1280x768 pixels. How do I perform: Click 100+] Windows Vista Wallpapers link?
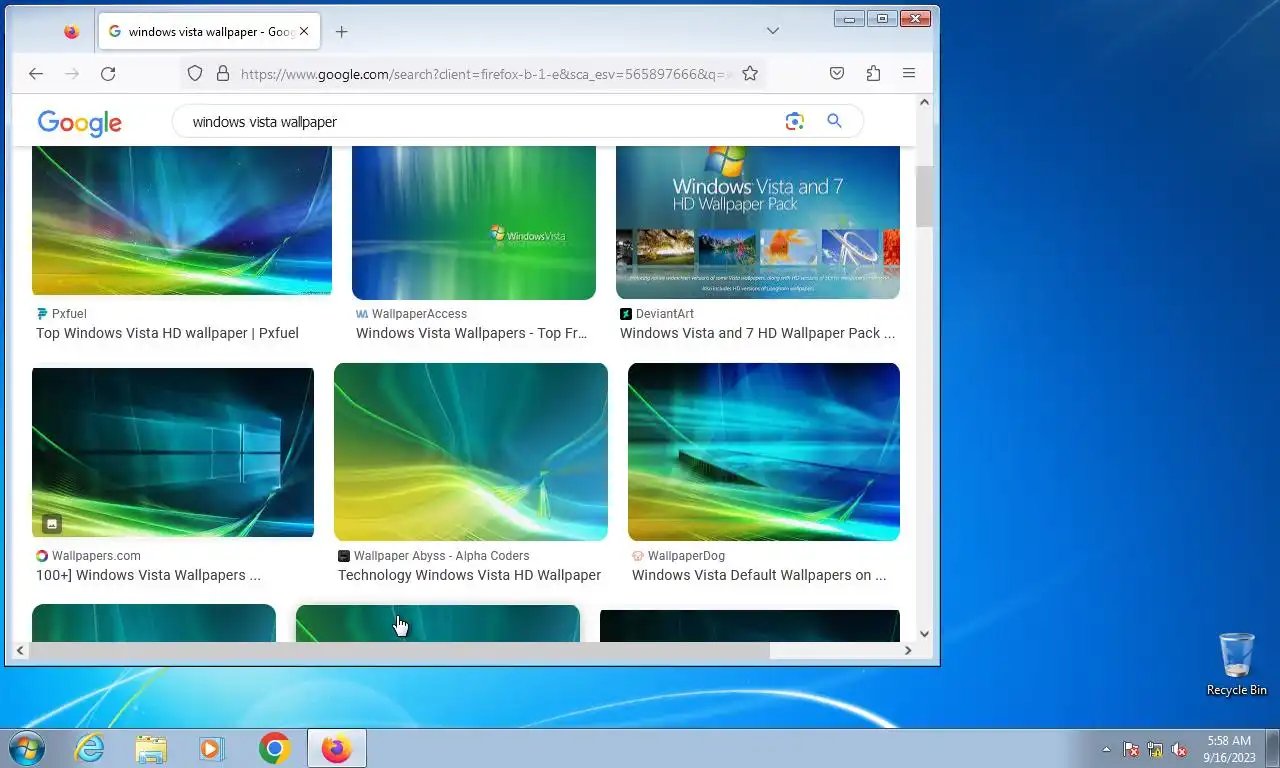click(148, 575)
